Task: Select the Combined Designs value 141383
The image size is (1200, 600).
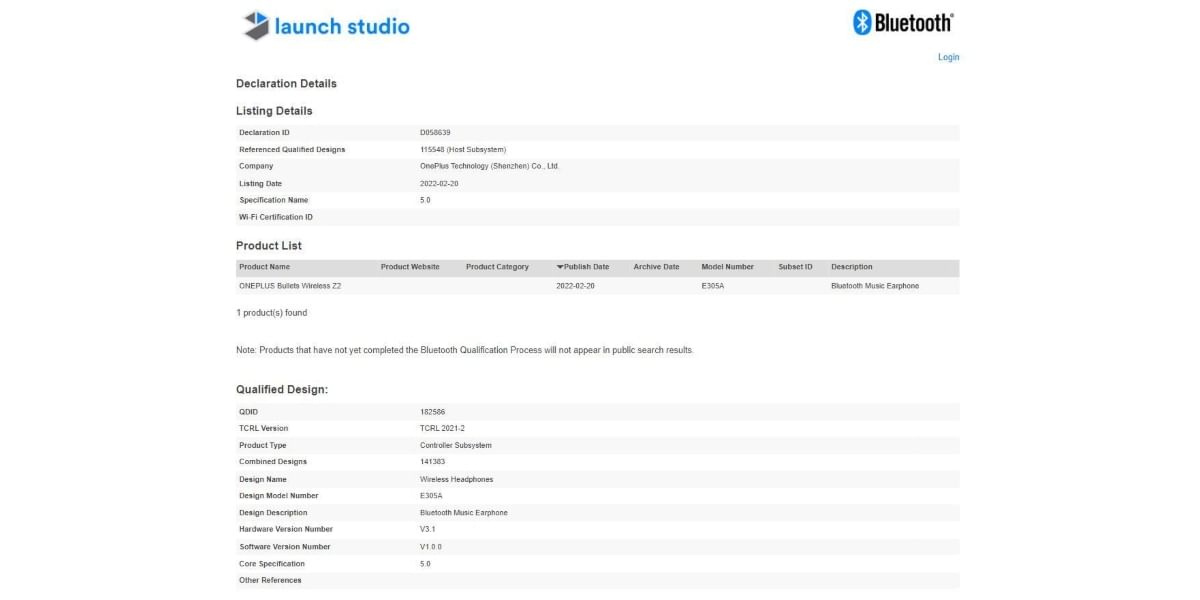Action: point(434,462)
